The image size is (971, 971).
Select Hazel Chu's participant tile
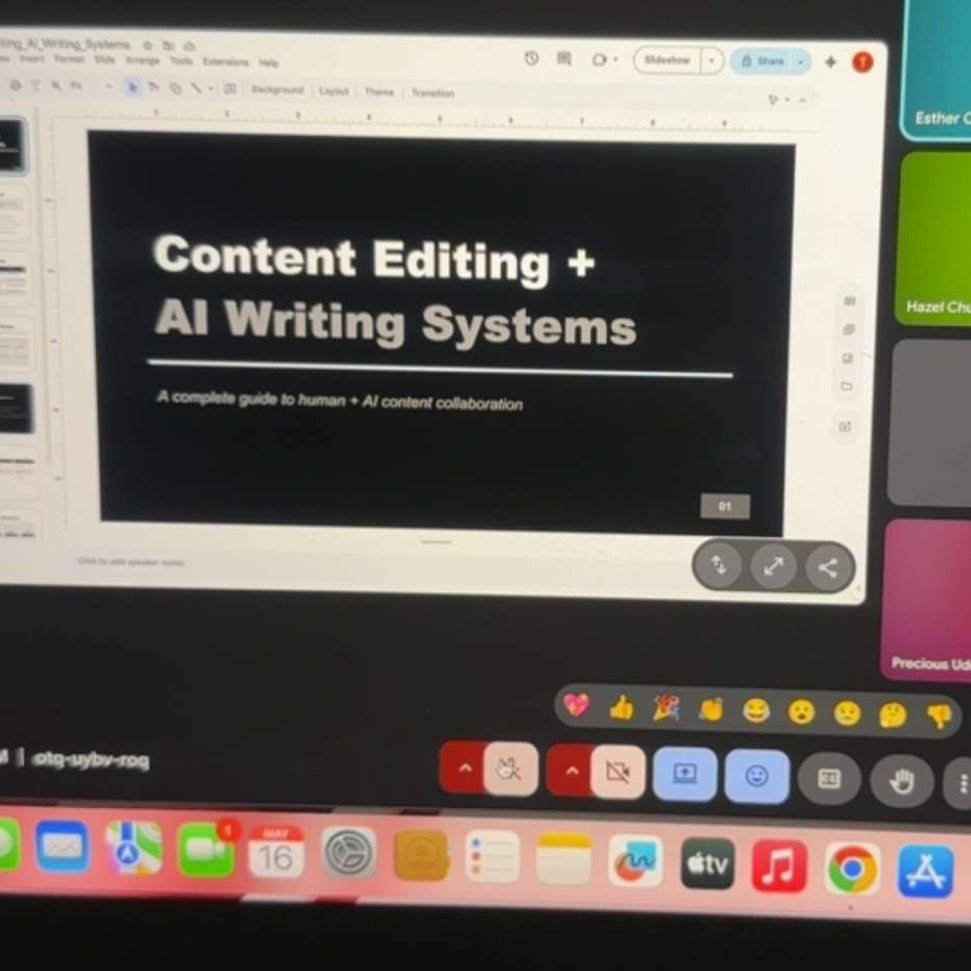pyautogui.click(x=934, y=238)
